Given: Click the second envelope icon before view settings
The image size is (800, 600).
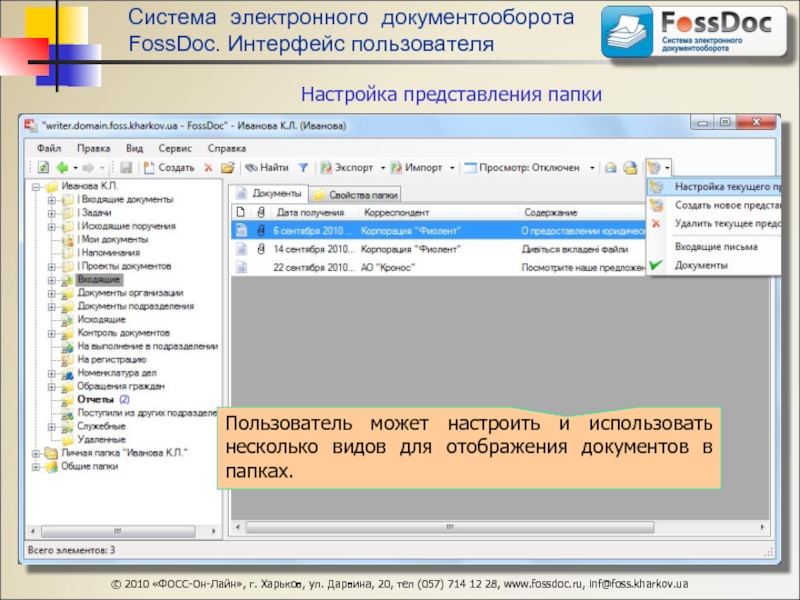Looking at the screenshot, I should 631,167.
